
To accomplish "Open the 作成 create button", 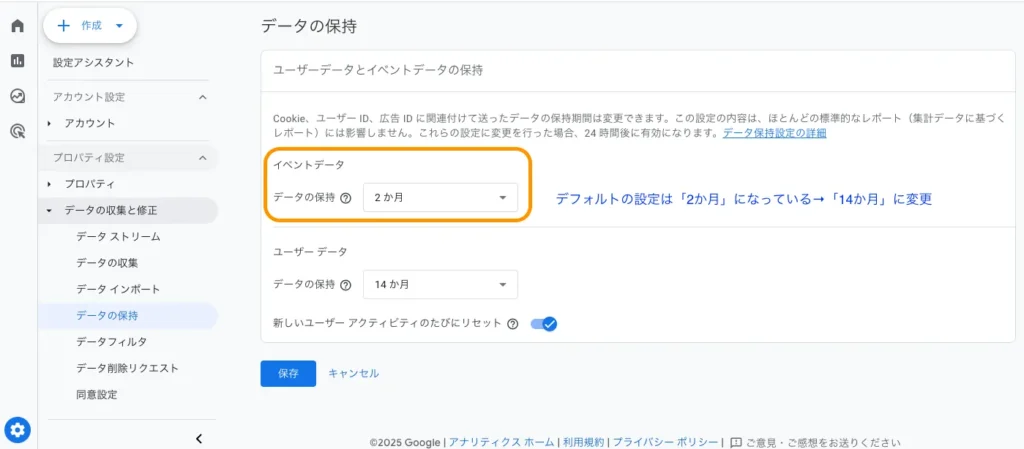I will 90,26.
